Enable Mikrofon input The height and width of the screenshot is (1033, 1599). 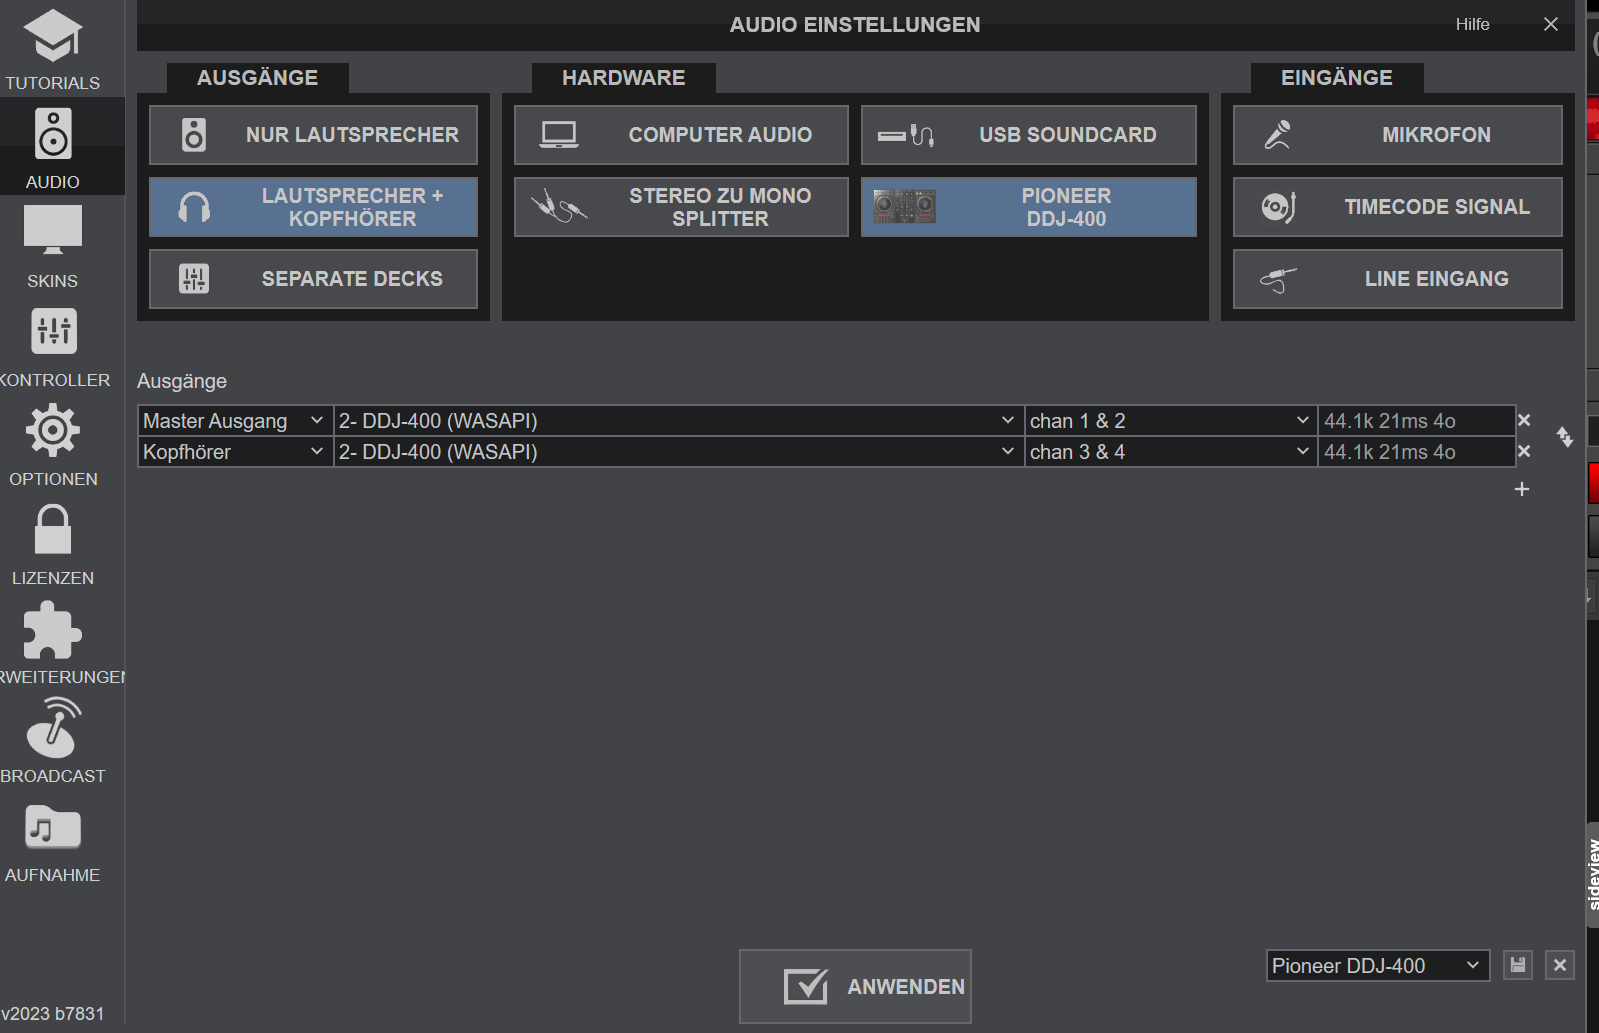tap(1397, 135)
